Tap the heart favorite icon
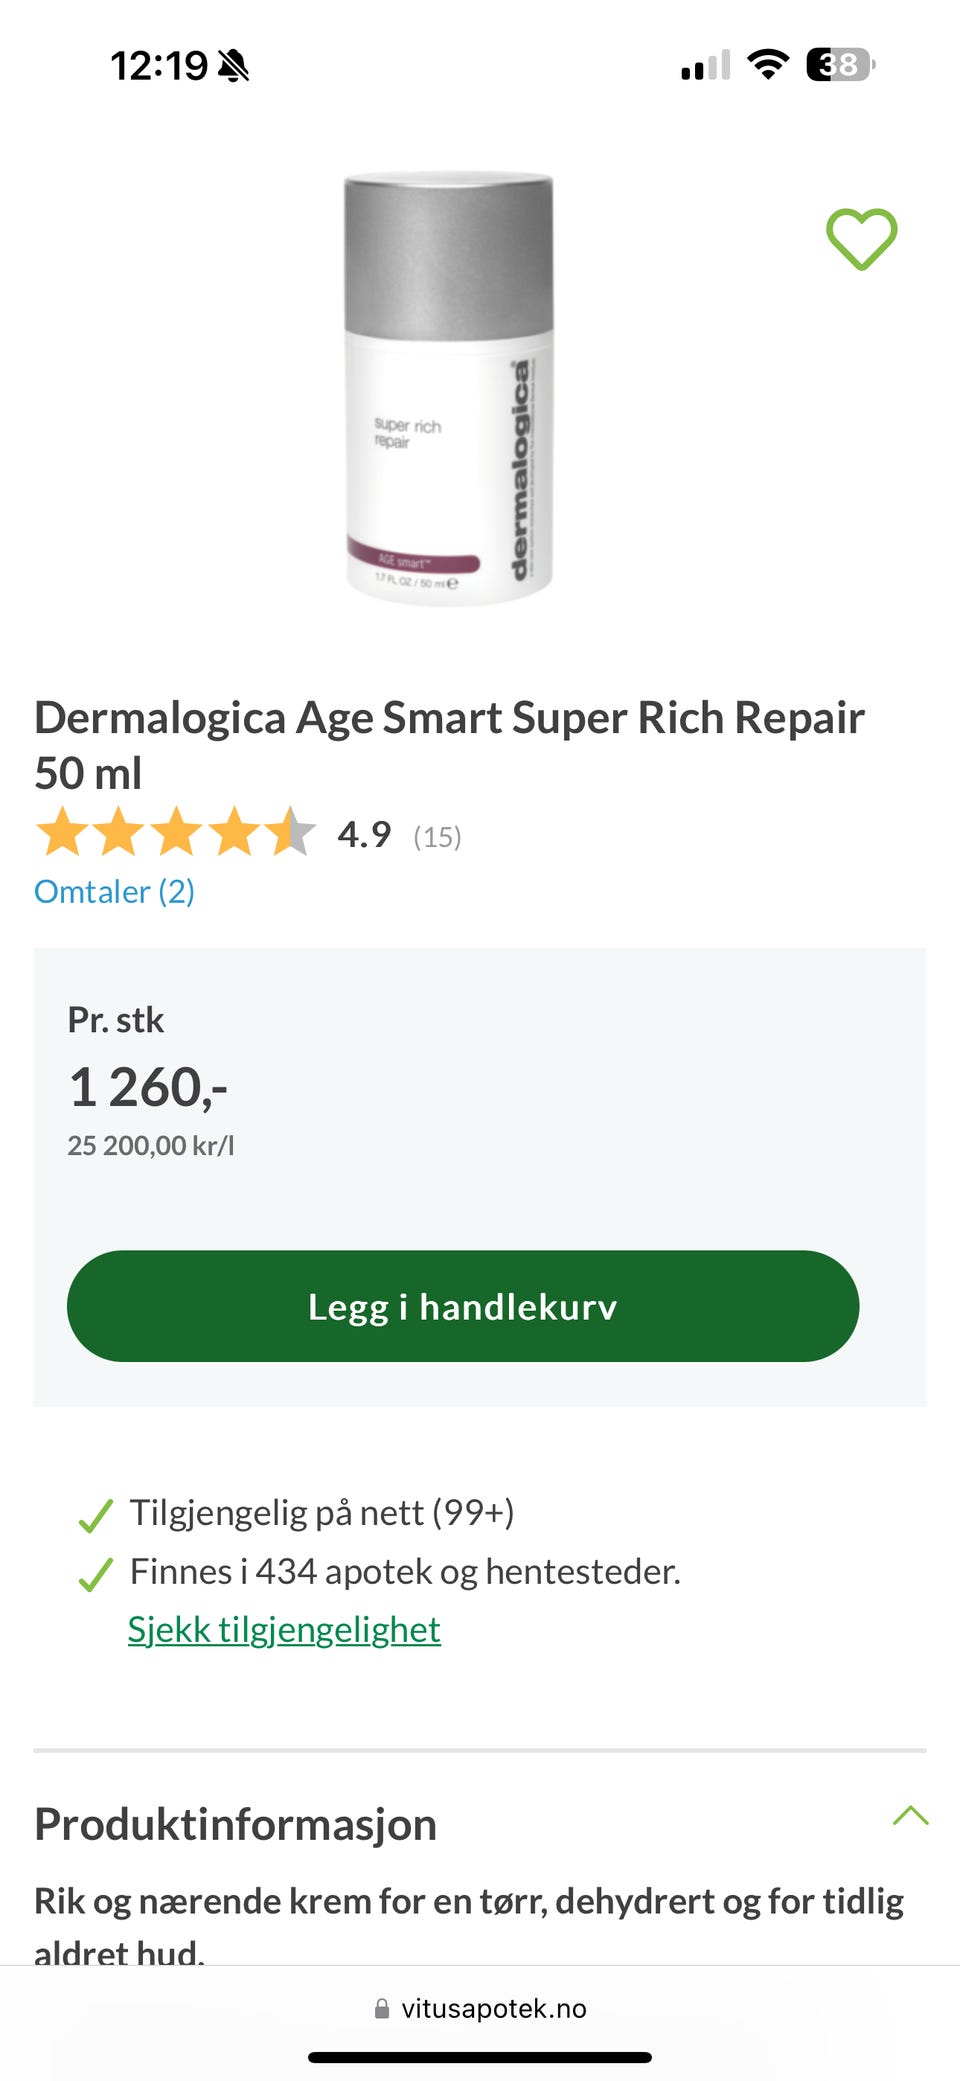The width and height of the screenshot is (960, 2081). (861, 239)
